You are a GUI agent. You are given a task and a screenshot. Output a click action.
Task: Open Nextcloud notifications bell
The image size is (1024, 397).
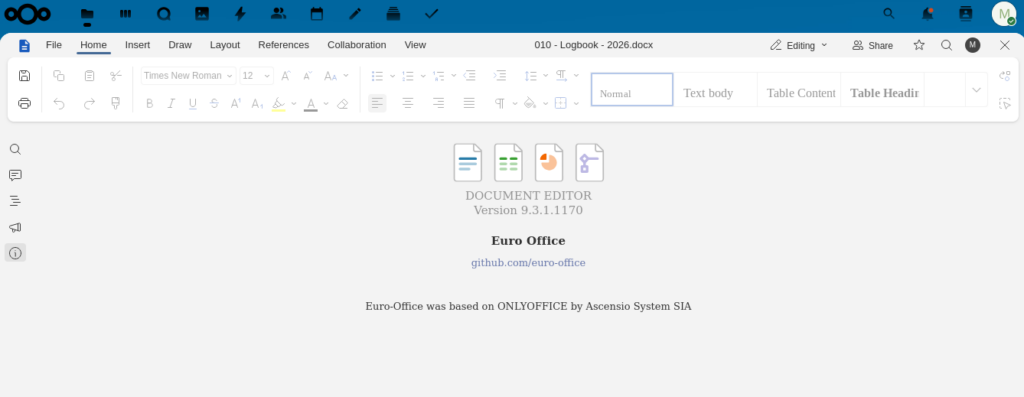(927, 14)
